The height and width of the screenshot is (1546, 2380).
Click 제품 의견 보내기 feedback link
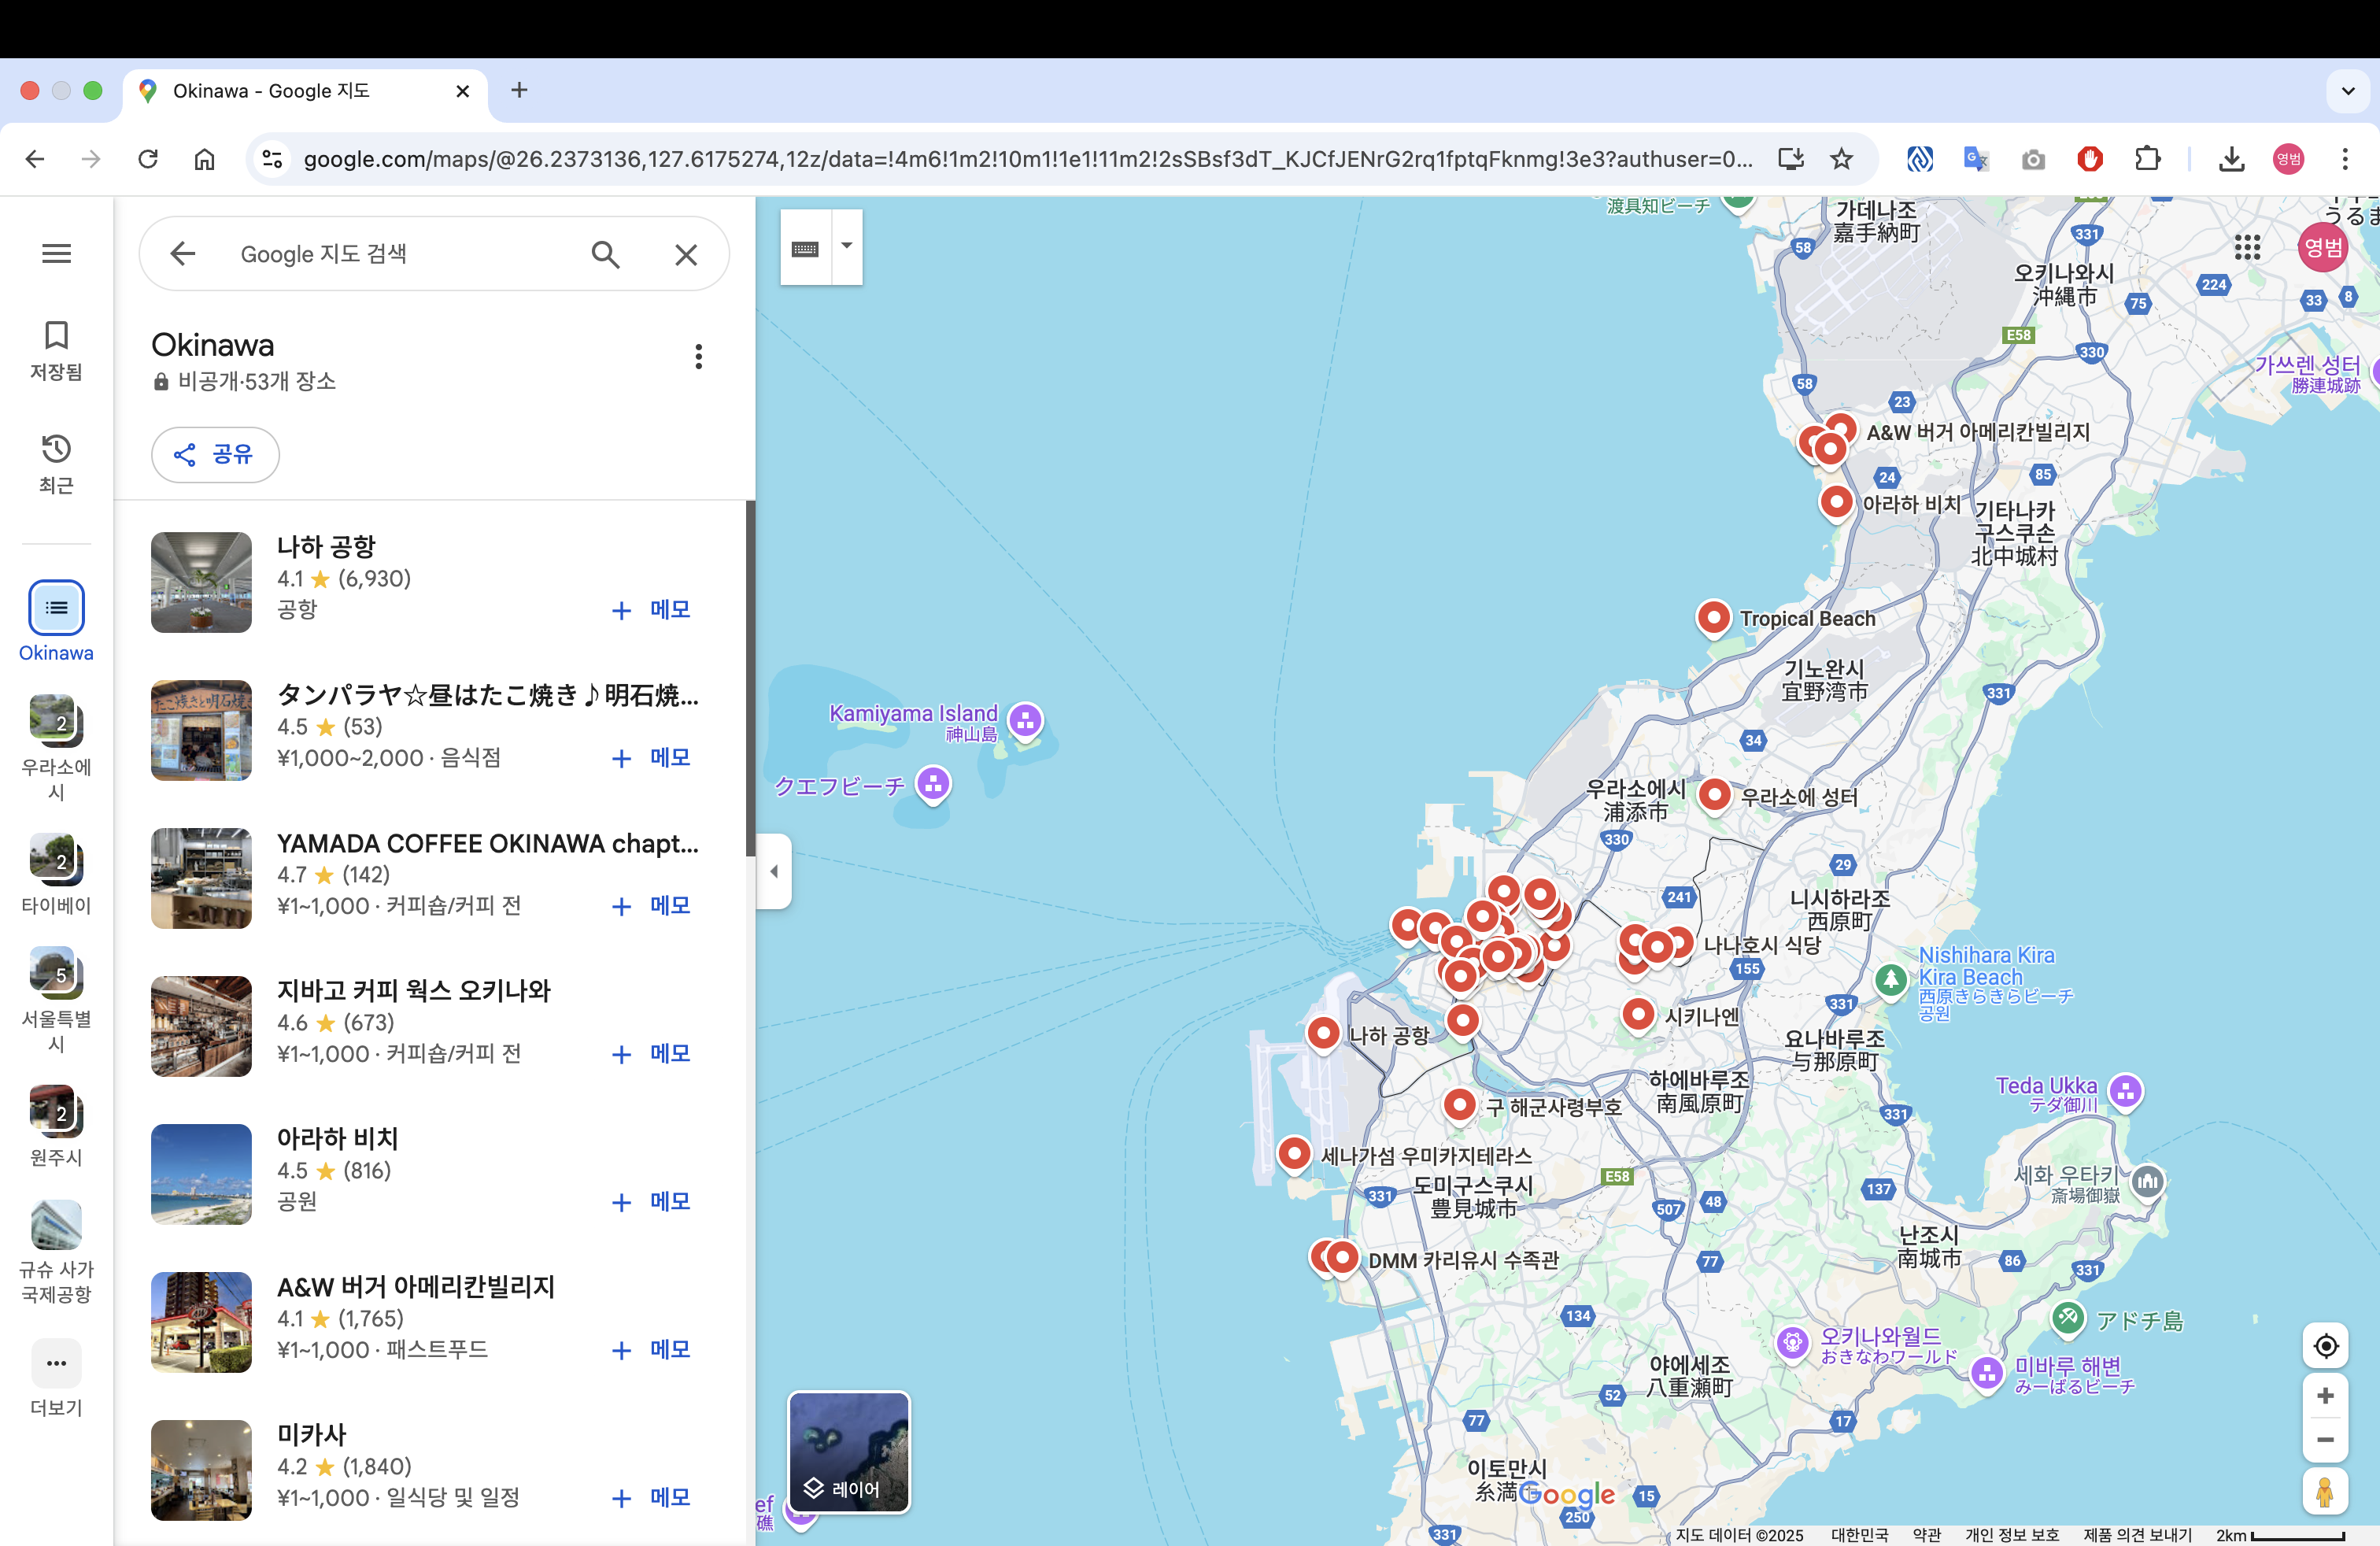click(x=2137, y=1535)
